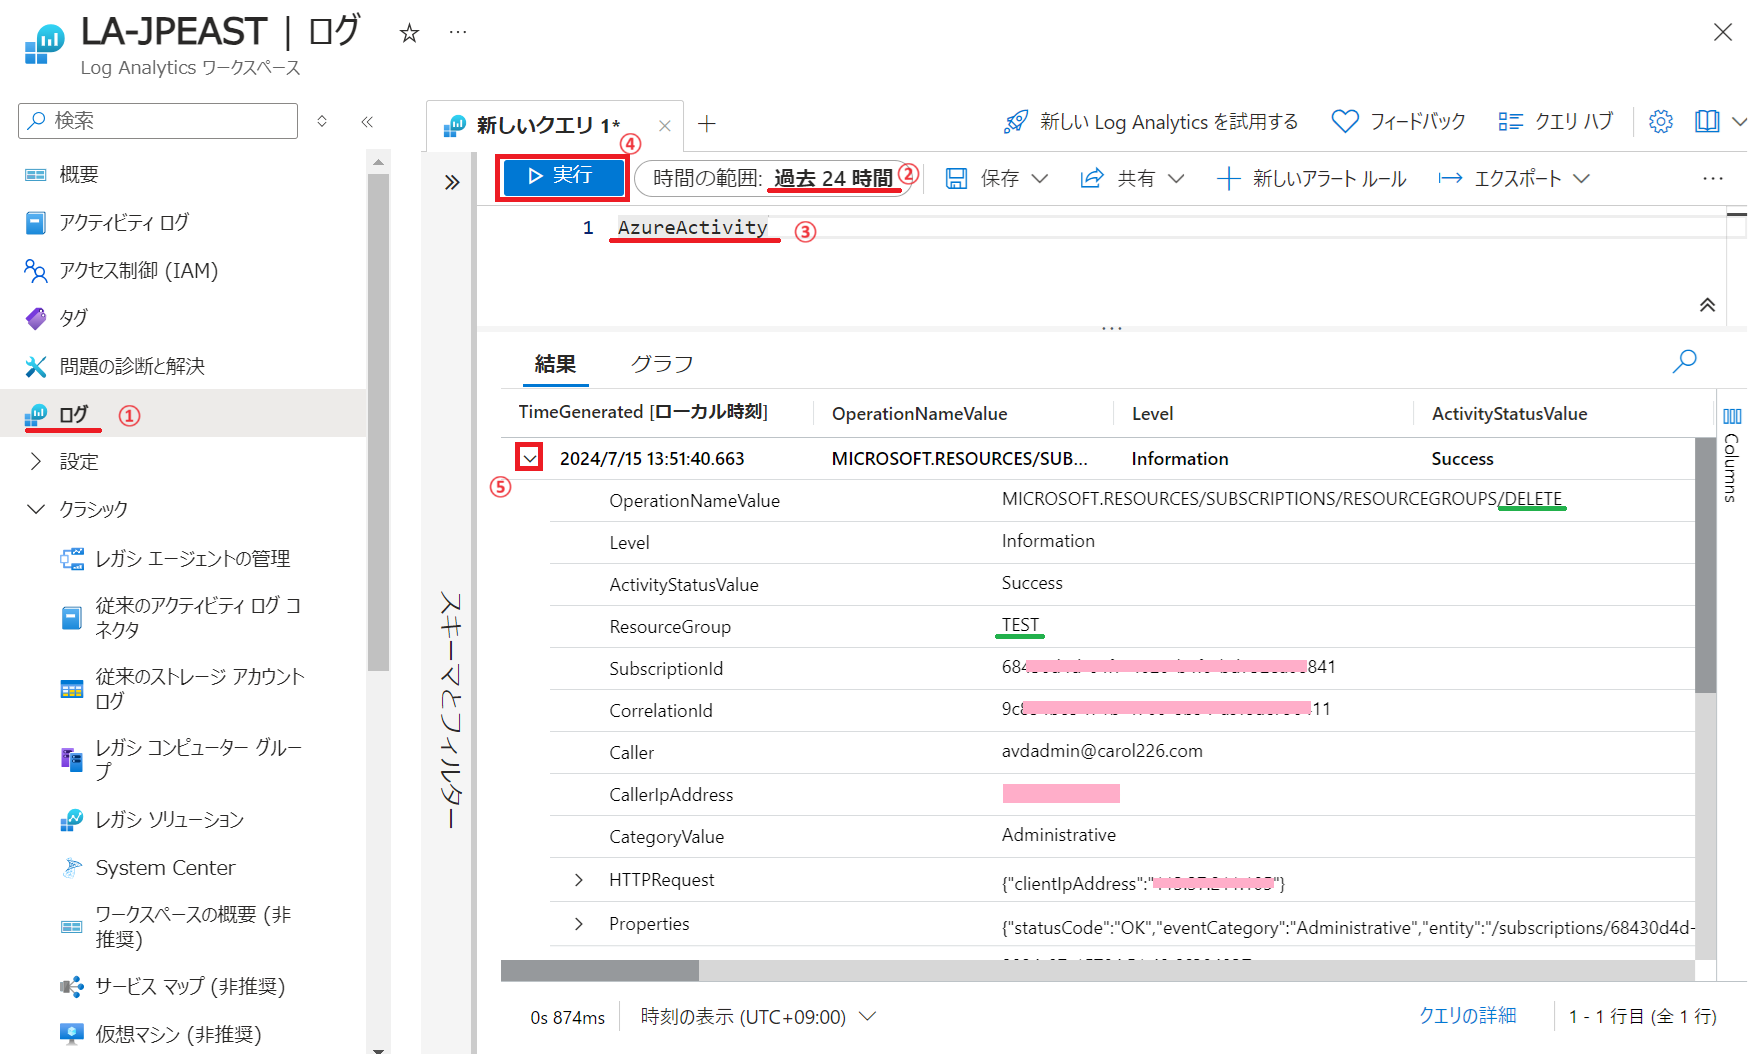Click the horizontal scrollbar of the results
1756x1054 pixels.
tap(600, 971)
